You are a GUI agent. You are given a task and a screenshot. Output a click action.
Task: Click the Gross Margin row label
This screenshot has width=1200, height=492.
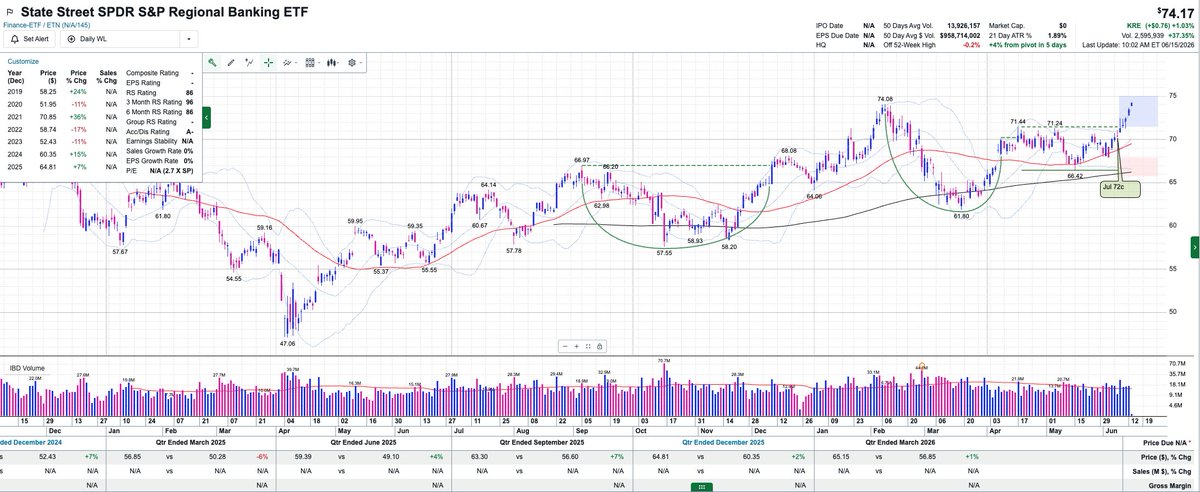pyautogui.click(x=1171, y=485)
